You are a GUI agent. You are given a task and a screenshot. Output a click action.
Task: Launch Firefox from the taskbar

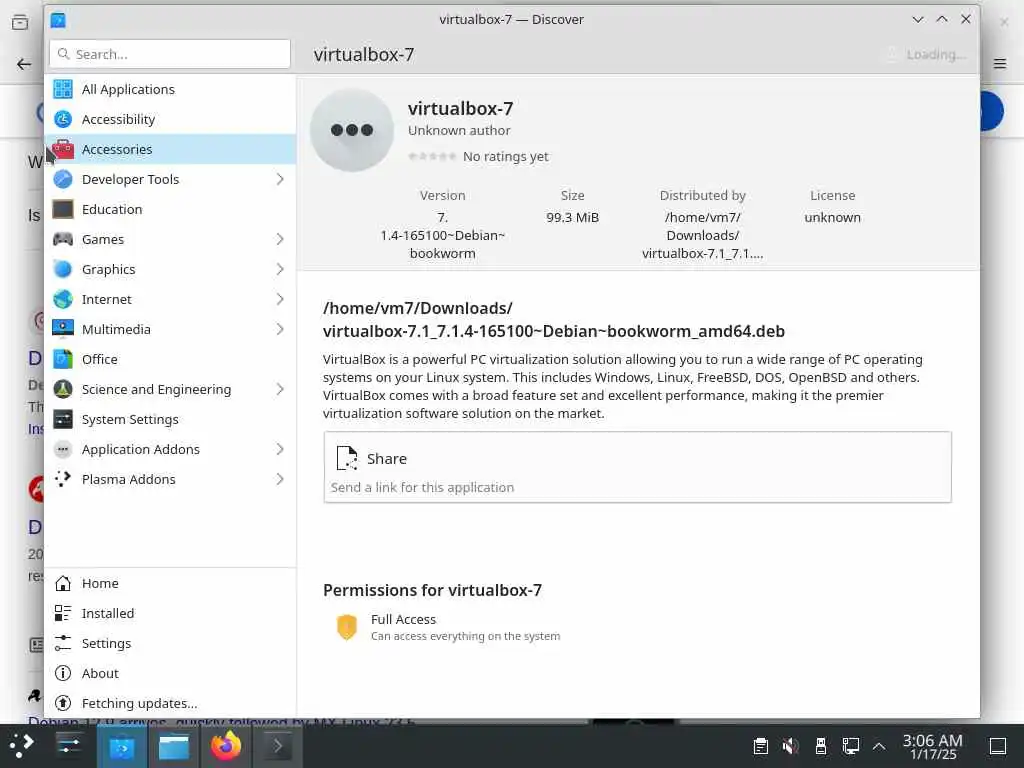(x=226, y=745)
